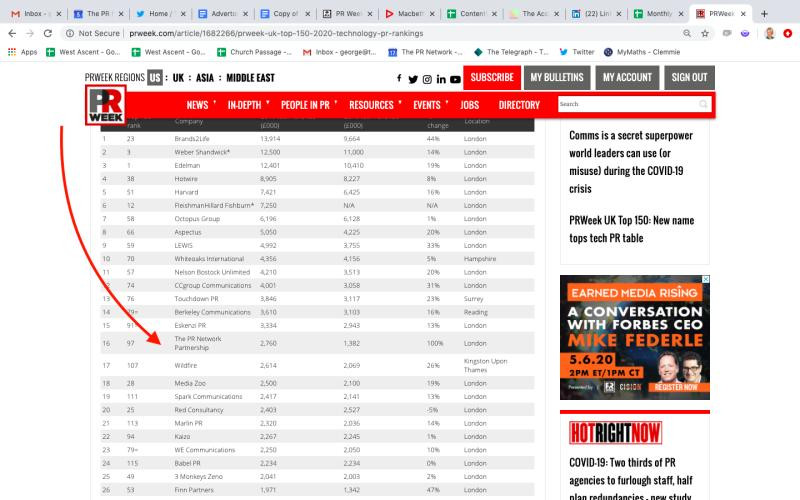
Task: Click the Earned Media Rising ad banner
Action: 635,337
